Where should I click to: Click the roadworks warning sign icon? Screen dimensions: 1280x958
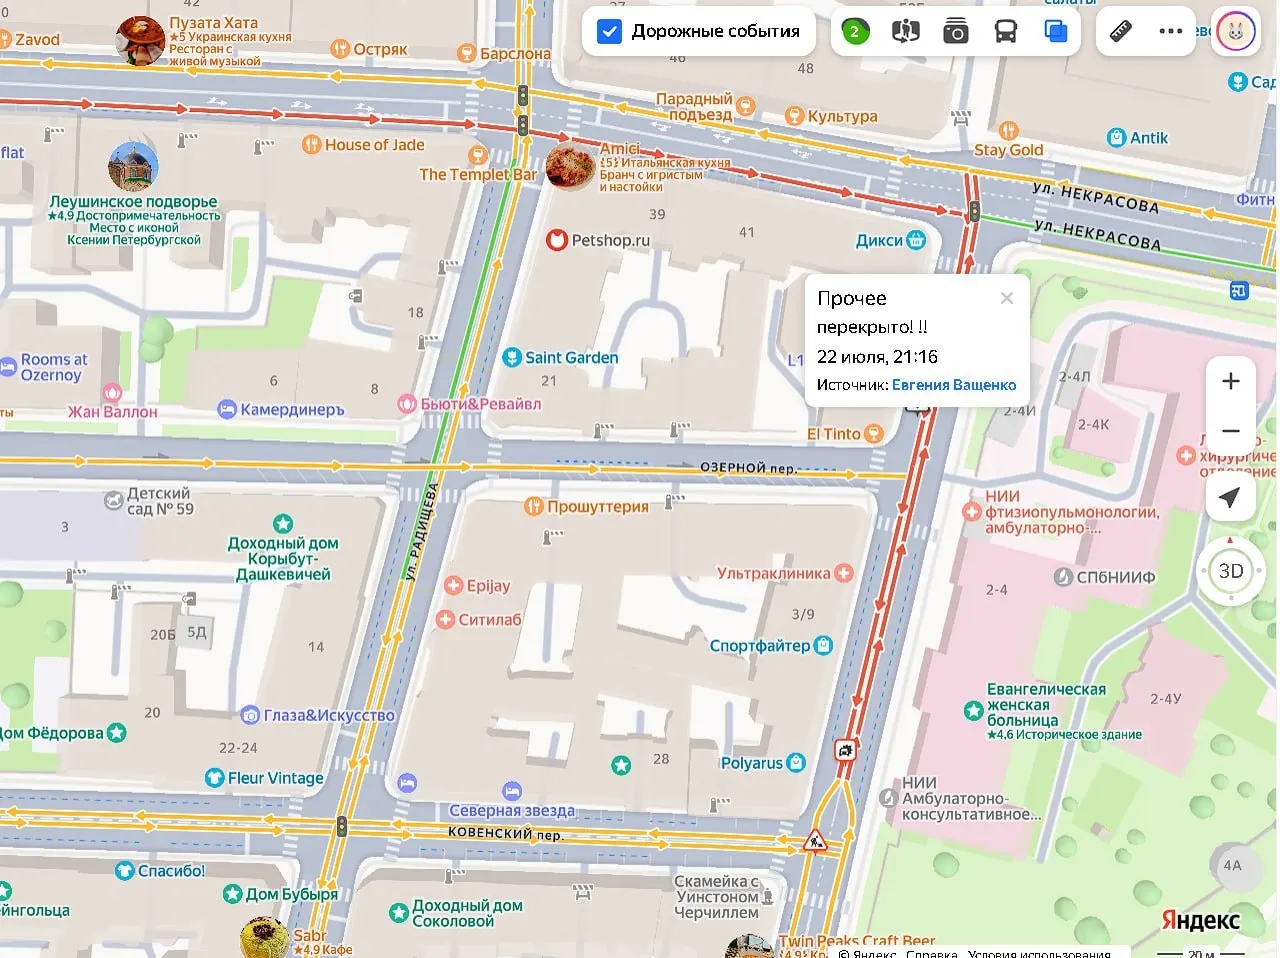(x=815, y=840)
